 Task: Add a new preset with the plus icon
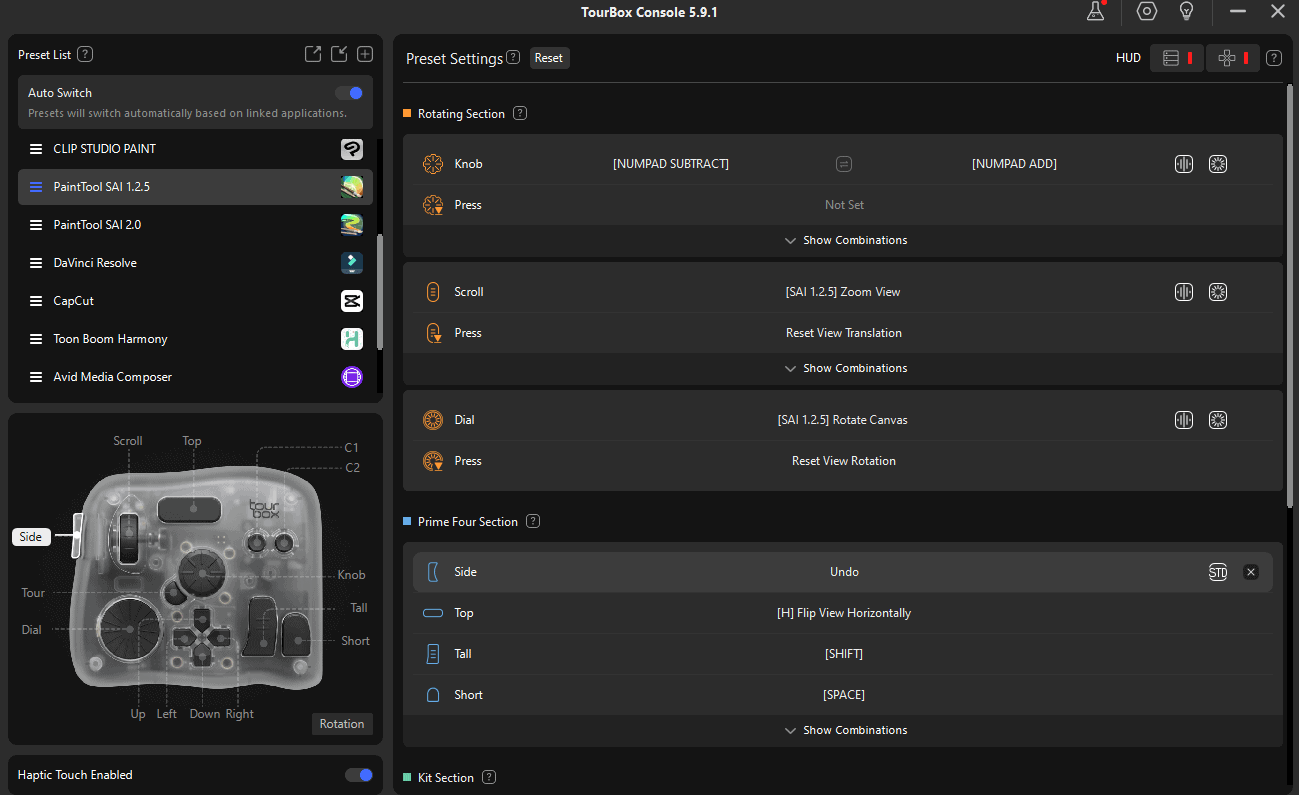pos(365,54)
